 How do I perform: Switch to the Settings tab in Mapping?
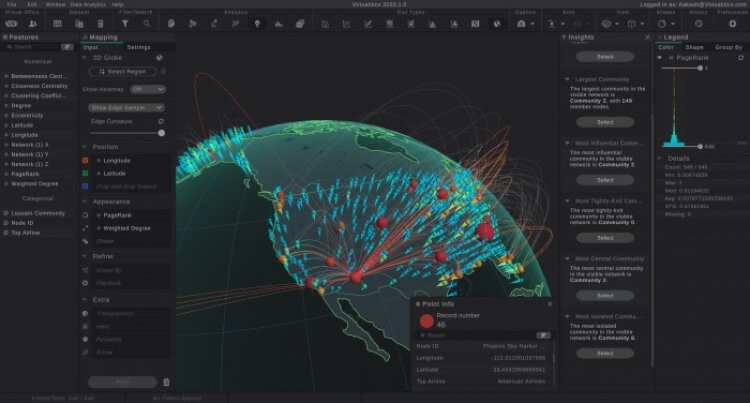click(x=139, y=47)
